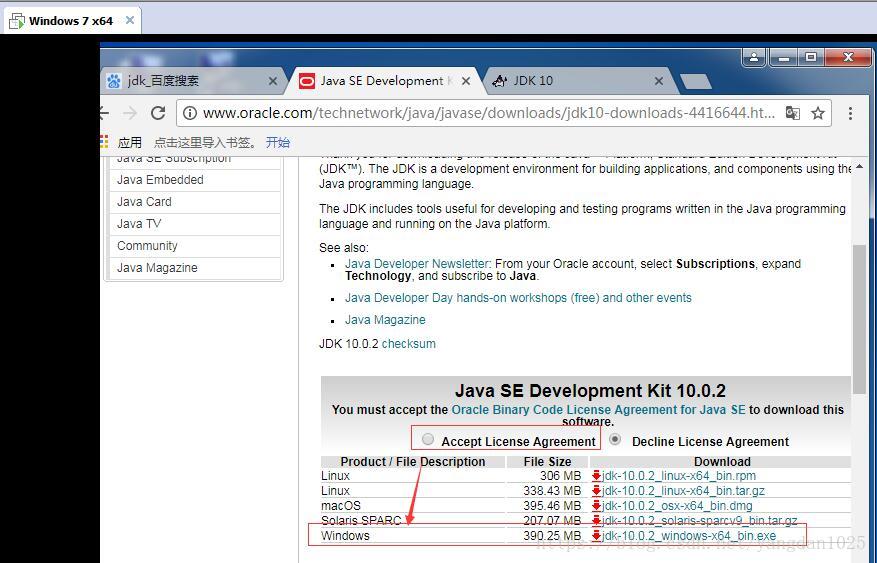Click the 395.46 MB file size cell

pos(551,506)
